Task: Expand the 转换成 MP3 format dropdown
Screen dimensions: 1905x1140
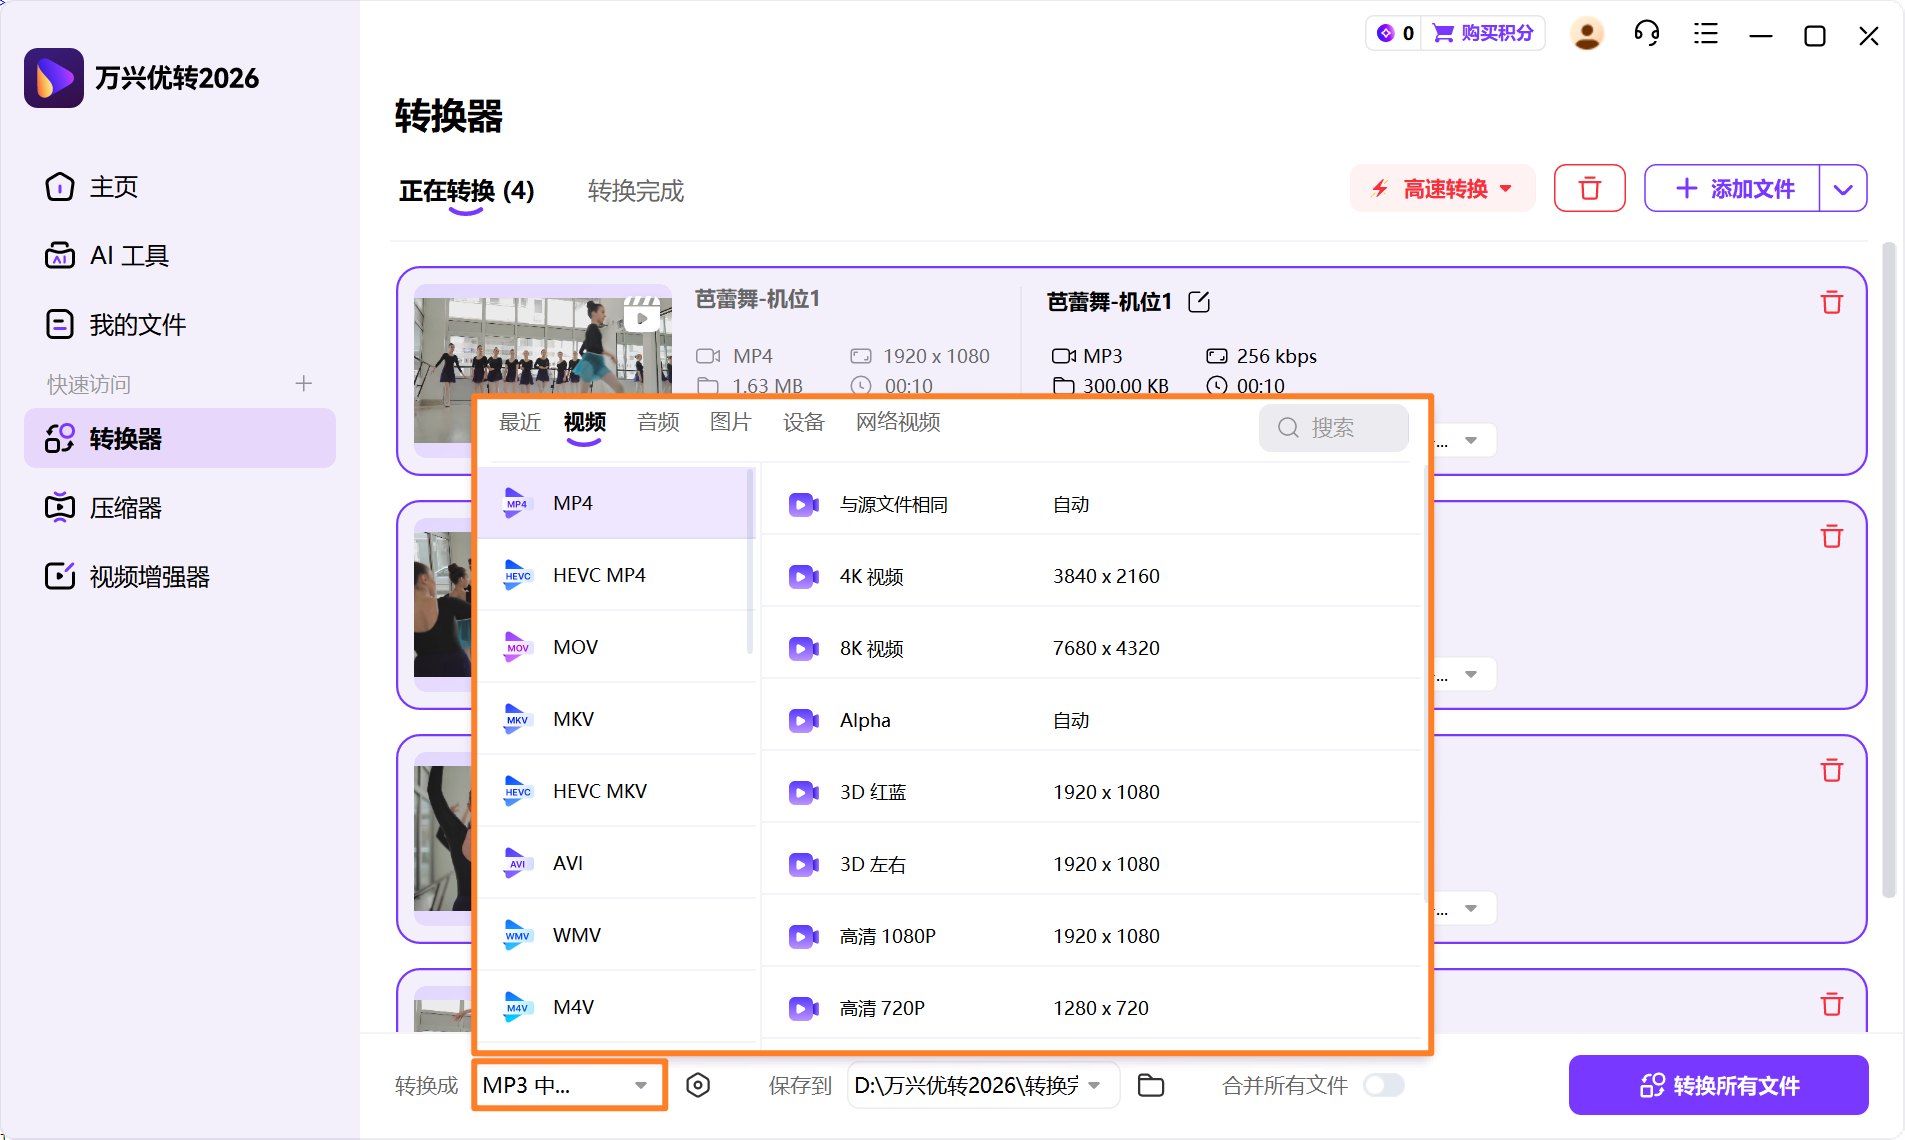Action: [568, 1085]
